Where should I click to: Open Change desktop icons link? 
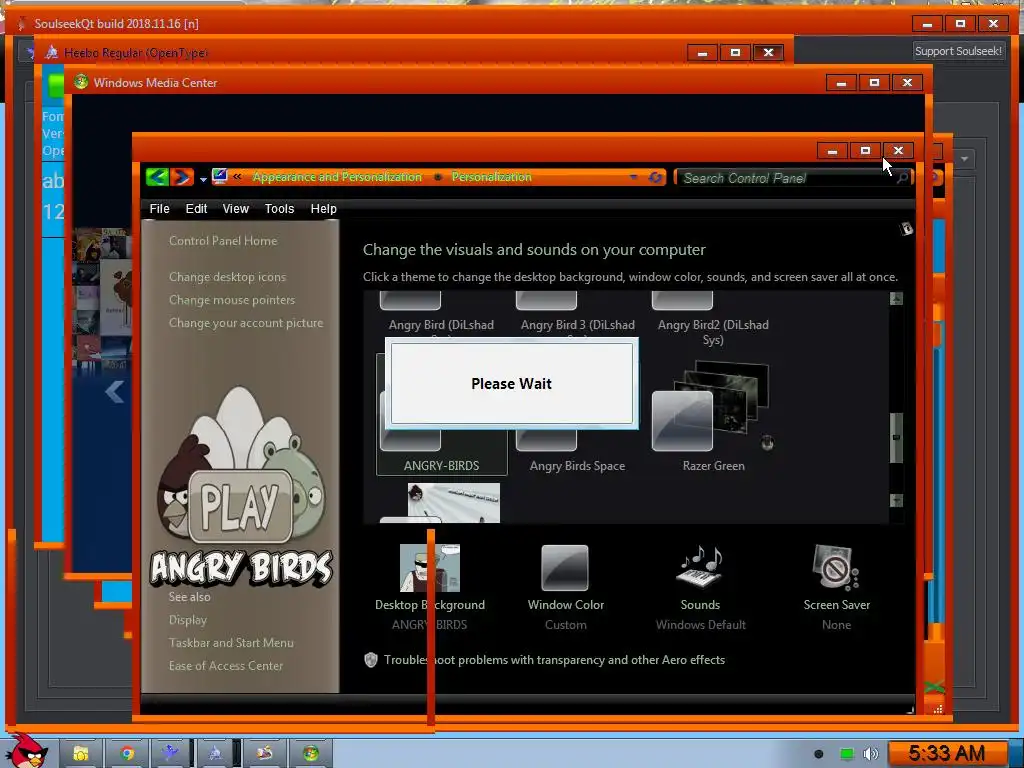[227, 277]
